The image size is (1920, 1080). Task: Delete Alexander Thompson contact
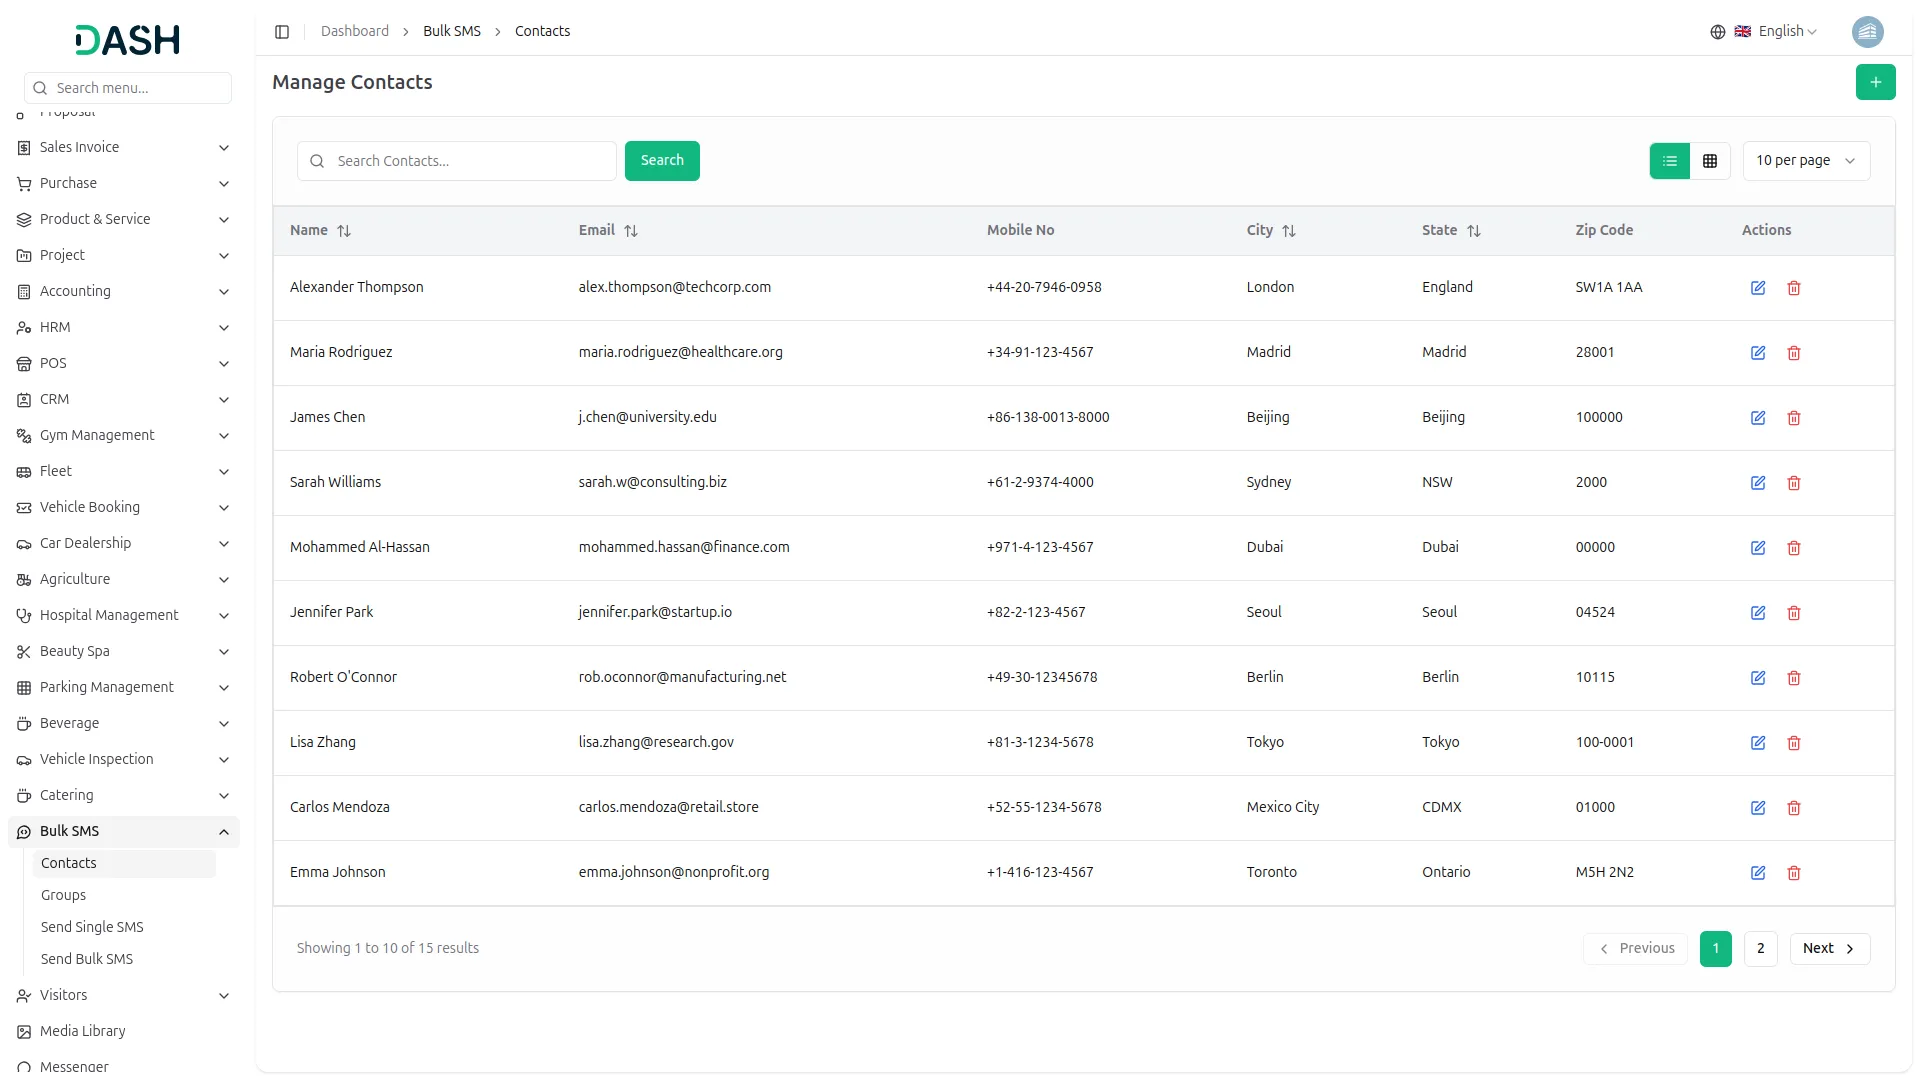tap(1794, 288)
